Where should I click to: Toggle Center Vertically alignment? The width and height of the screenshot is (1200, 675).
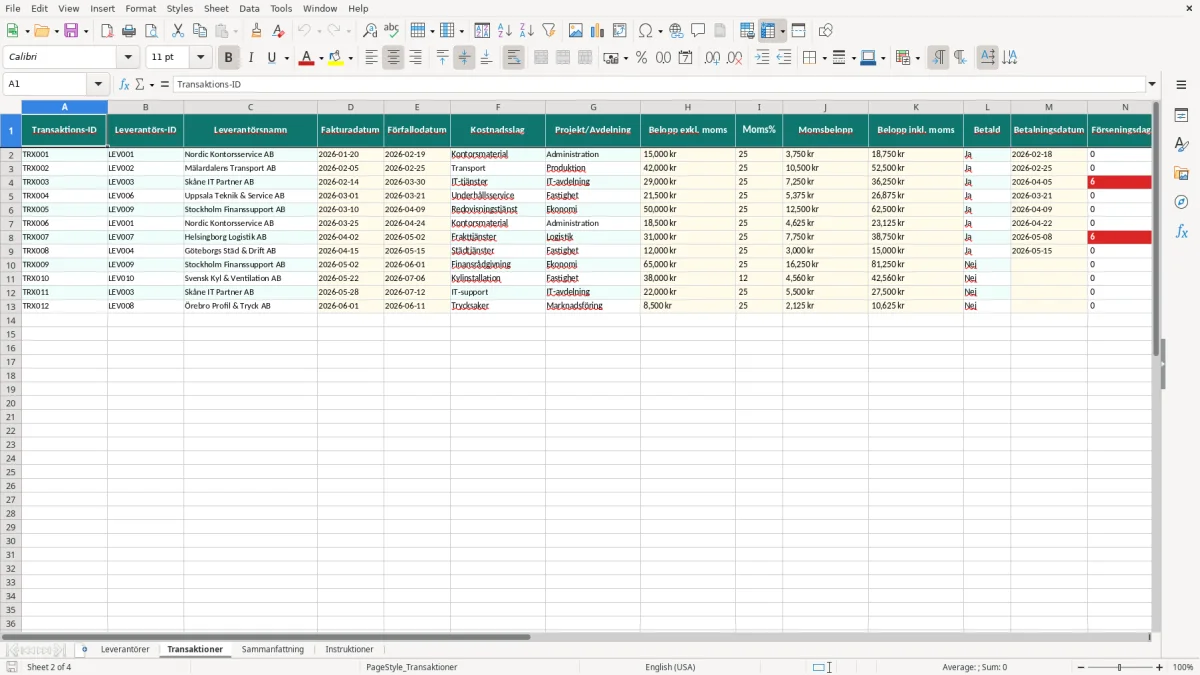pyautogui.click(x=464, y=58)
